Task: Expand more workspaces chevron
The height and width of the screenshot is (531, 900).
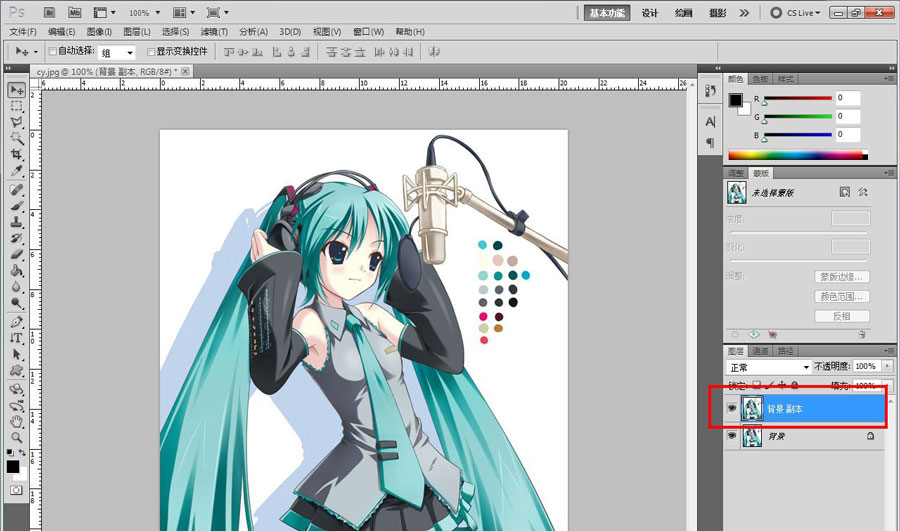Action: coord(744,13)
